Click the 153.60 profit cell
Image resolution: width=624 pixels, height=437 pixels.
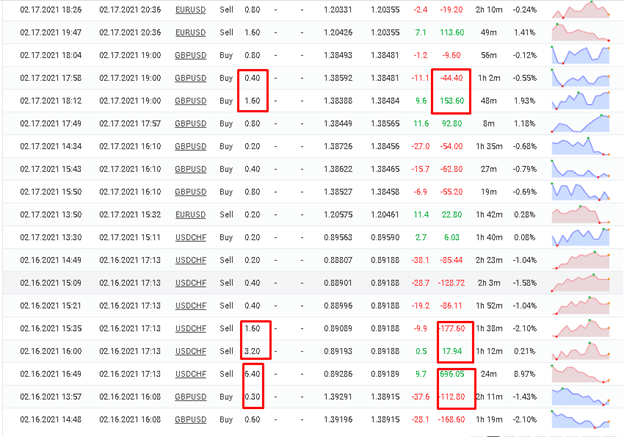[452, 101]
